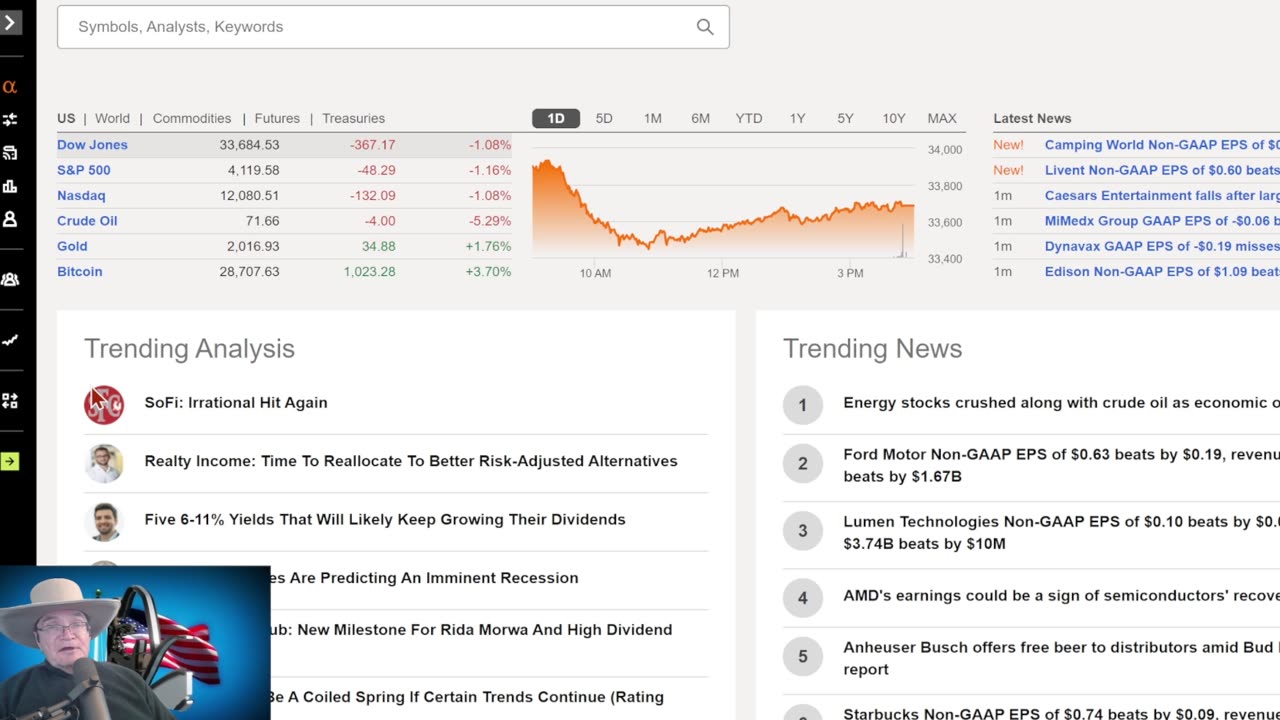Open Caesars Entertainment falls news item
This screenshot has width=1280, height=720.
1162,196
